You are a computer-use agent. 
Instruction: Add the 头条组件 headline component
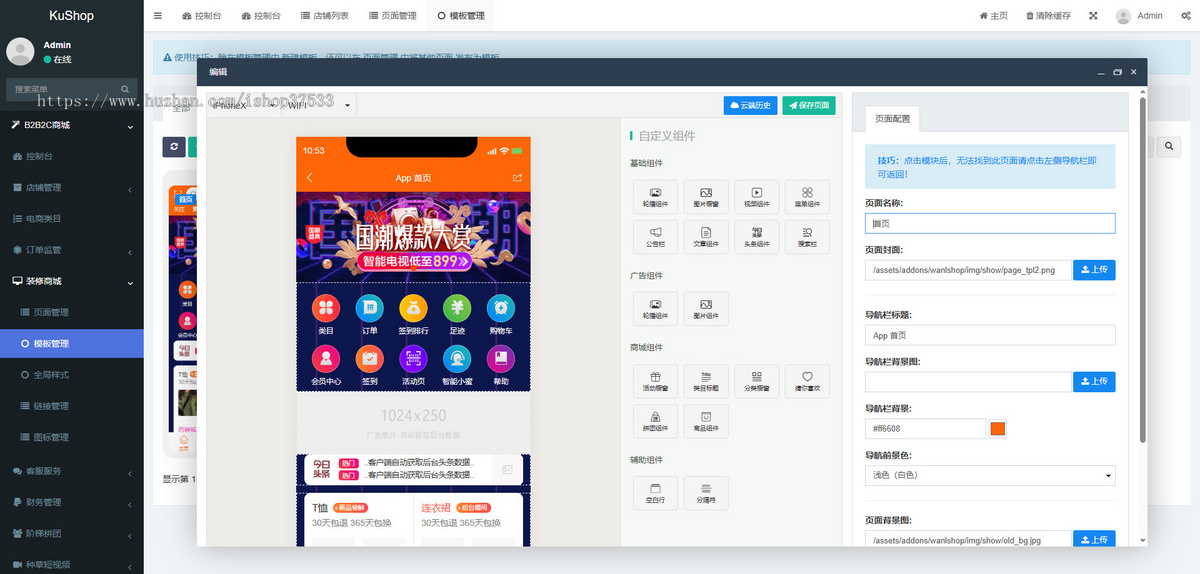click(757, 237)
